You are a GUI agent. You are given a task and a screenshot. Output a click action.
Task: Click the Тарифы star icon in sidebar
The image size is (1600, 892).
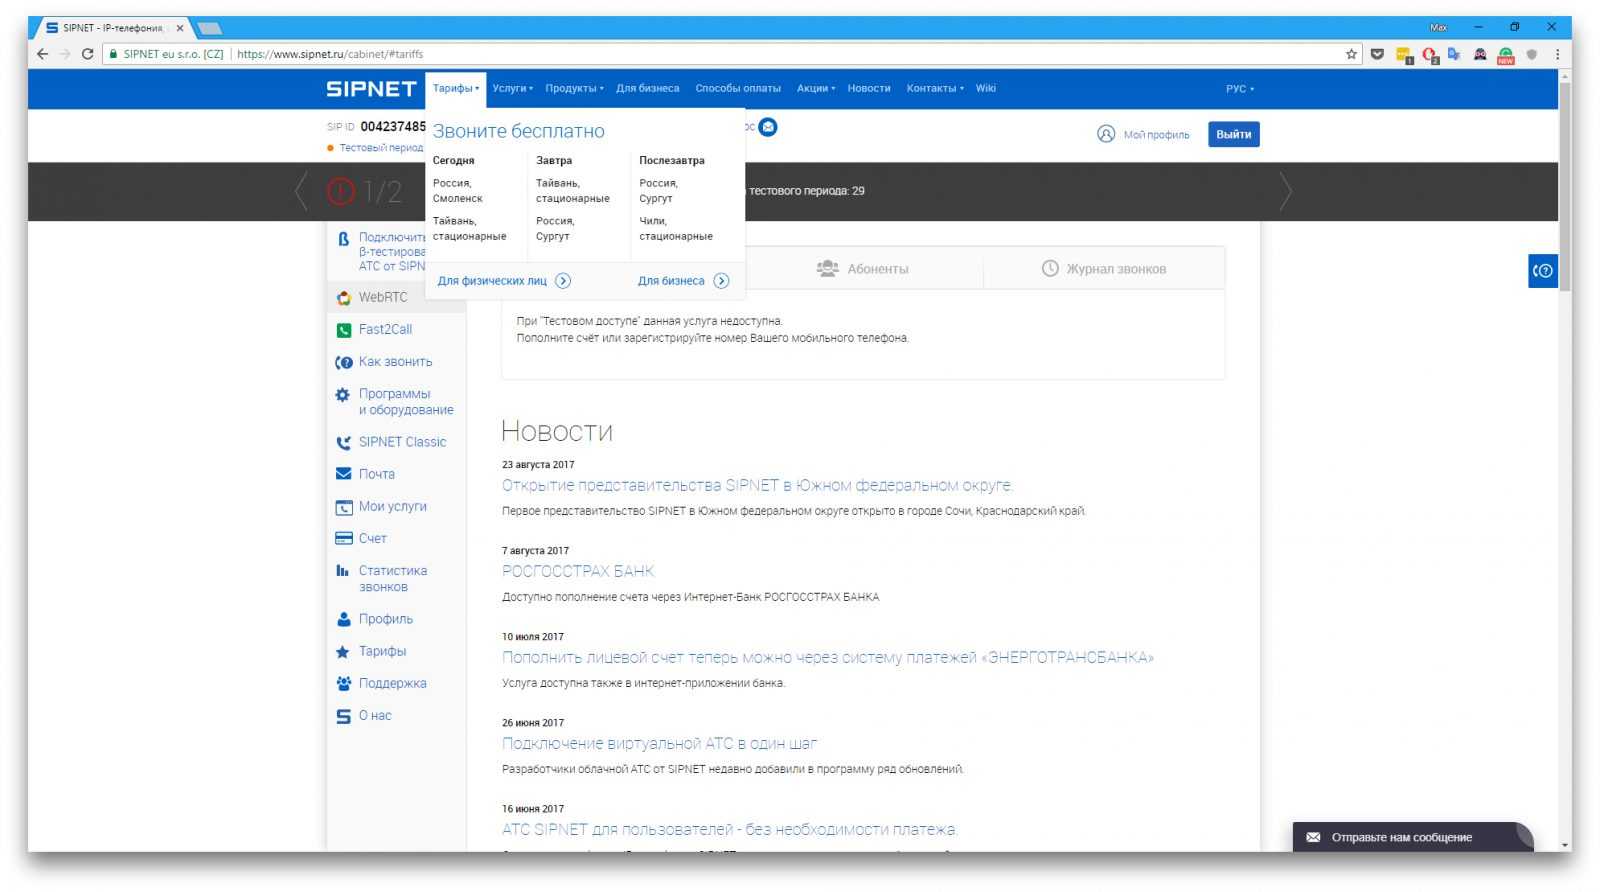(343, 652)
